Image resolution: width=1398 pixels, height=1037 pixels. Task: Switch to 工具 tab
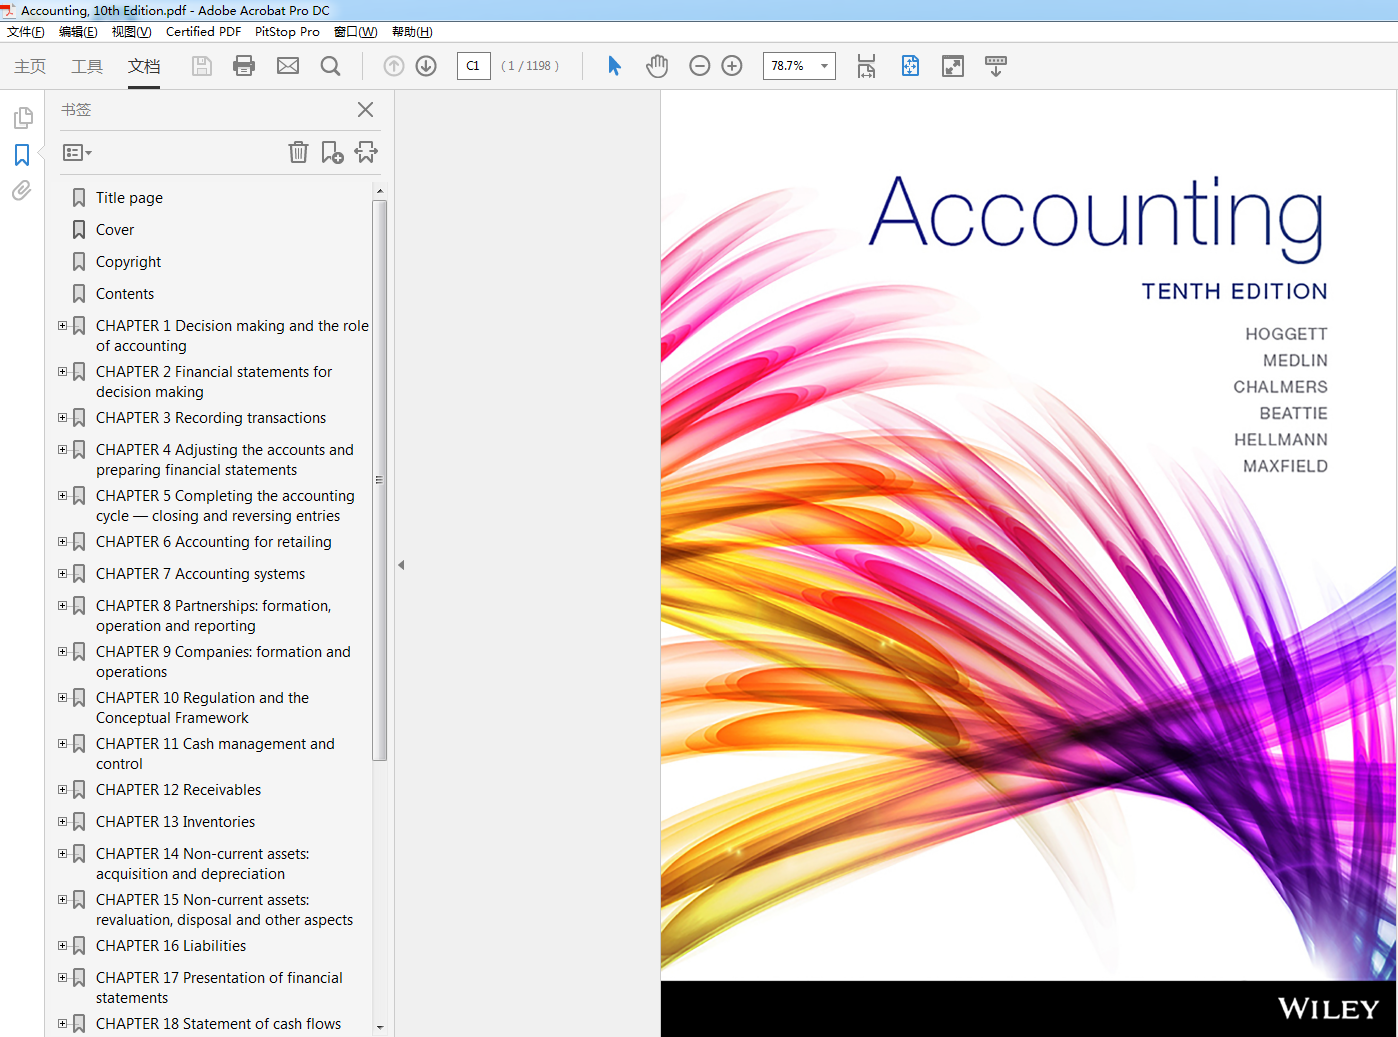(87, 66)
